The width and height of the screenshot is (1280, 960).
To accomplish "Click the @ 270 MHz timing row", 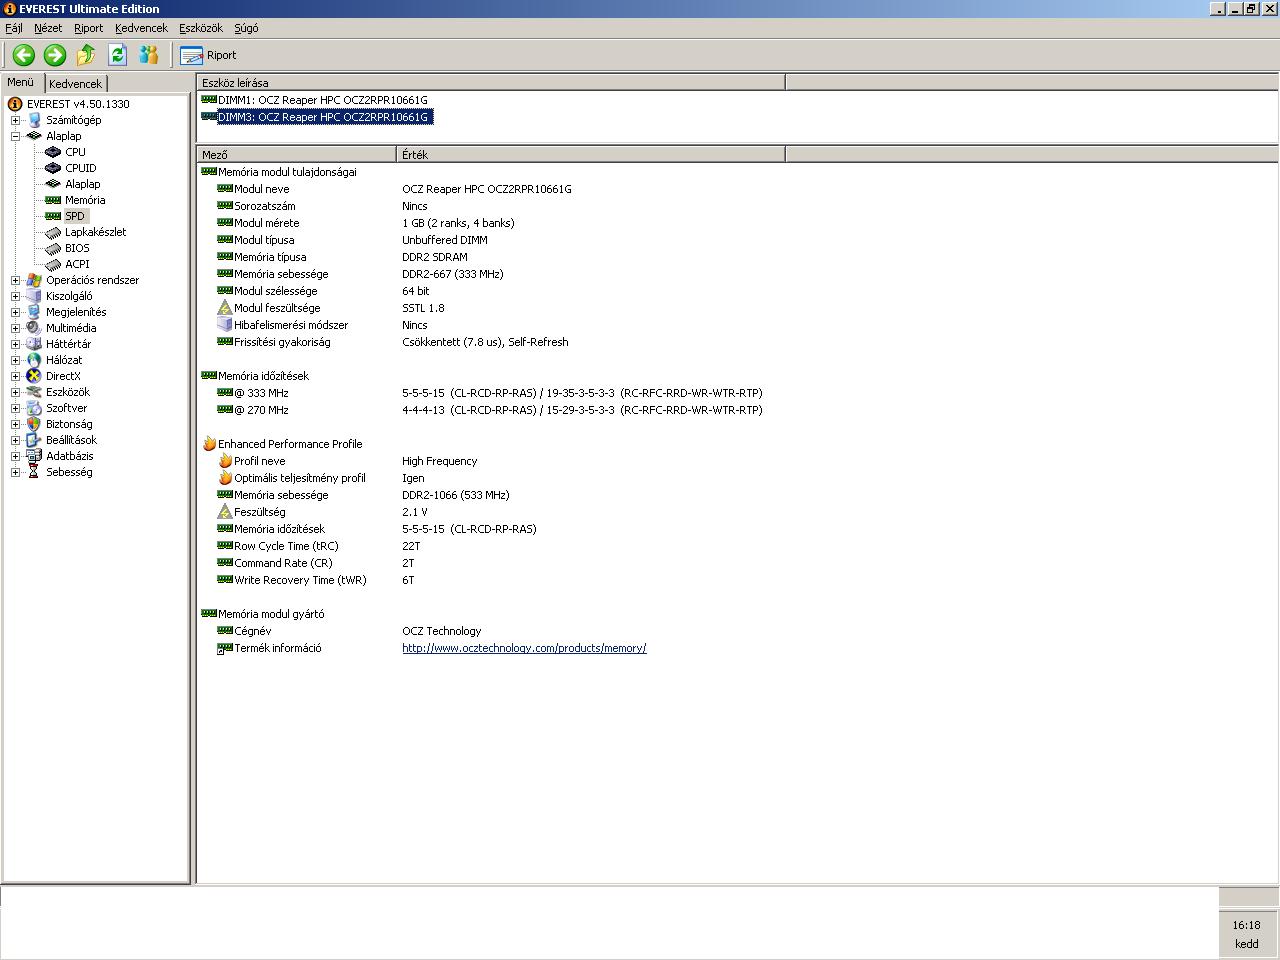I will point(490,410).
